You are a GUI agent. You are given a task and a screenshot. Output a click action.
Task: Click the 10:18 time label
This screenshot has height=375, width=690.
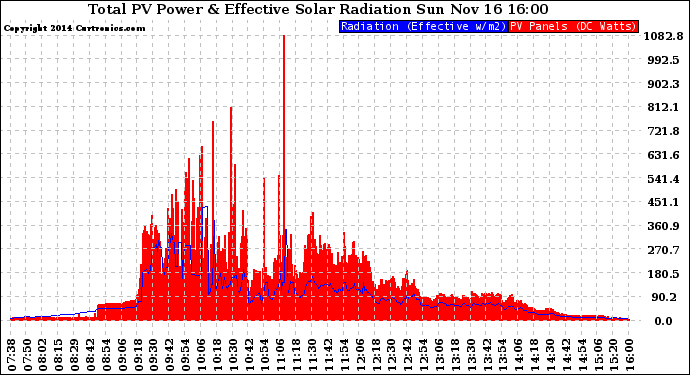pyautogui.click(x=218, y=355)
